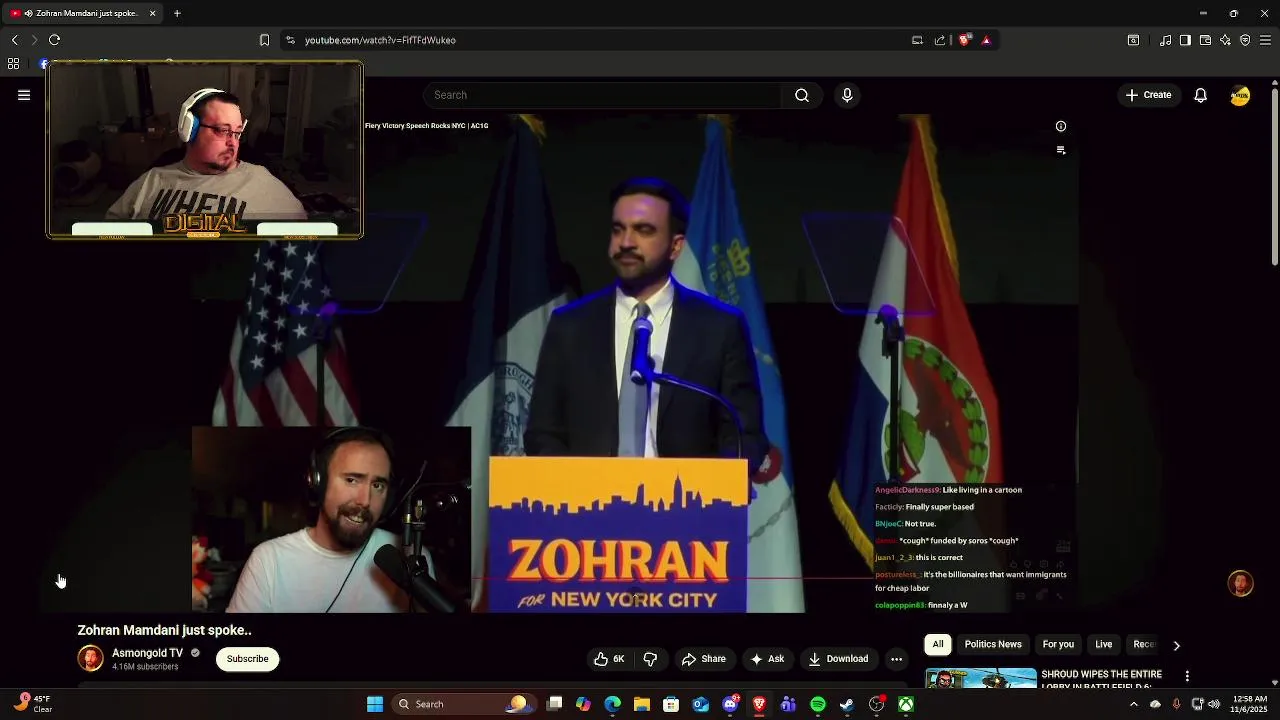Click the Brave Shields lion icon
This screenshot has width=1280, height=720.
pyautogui.click(x=964, y=40)
